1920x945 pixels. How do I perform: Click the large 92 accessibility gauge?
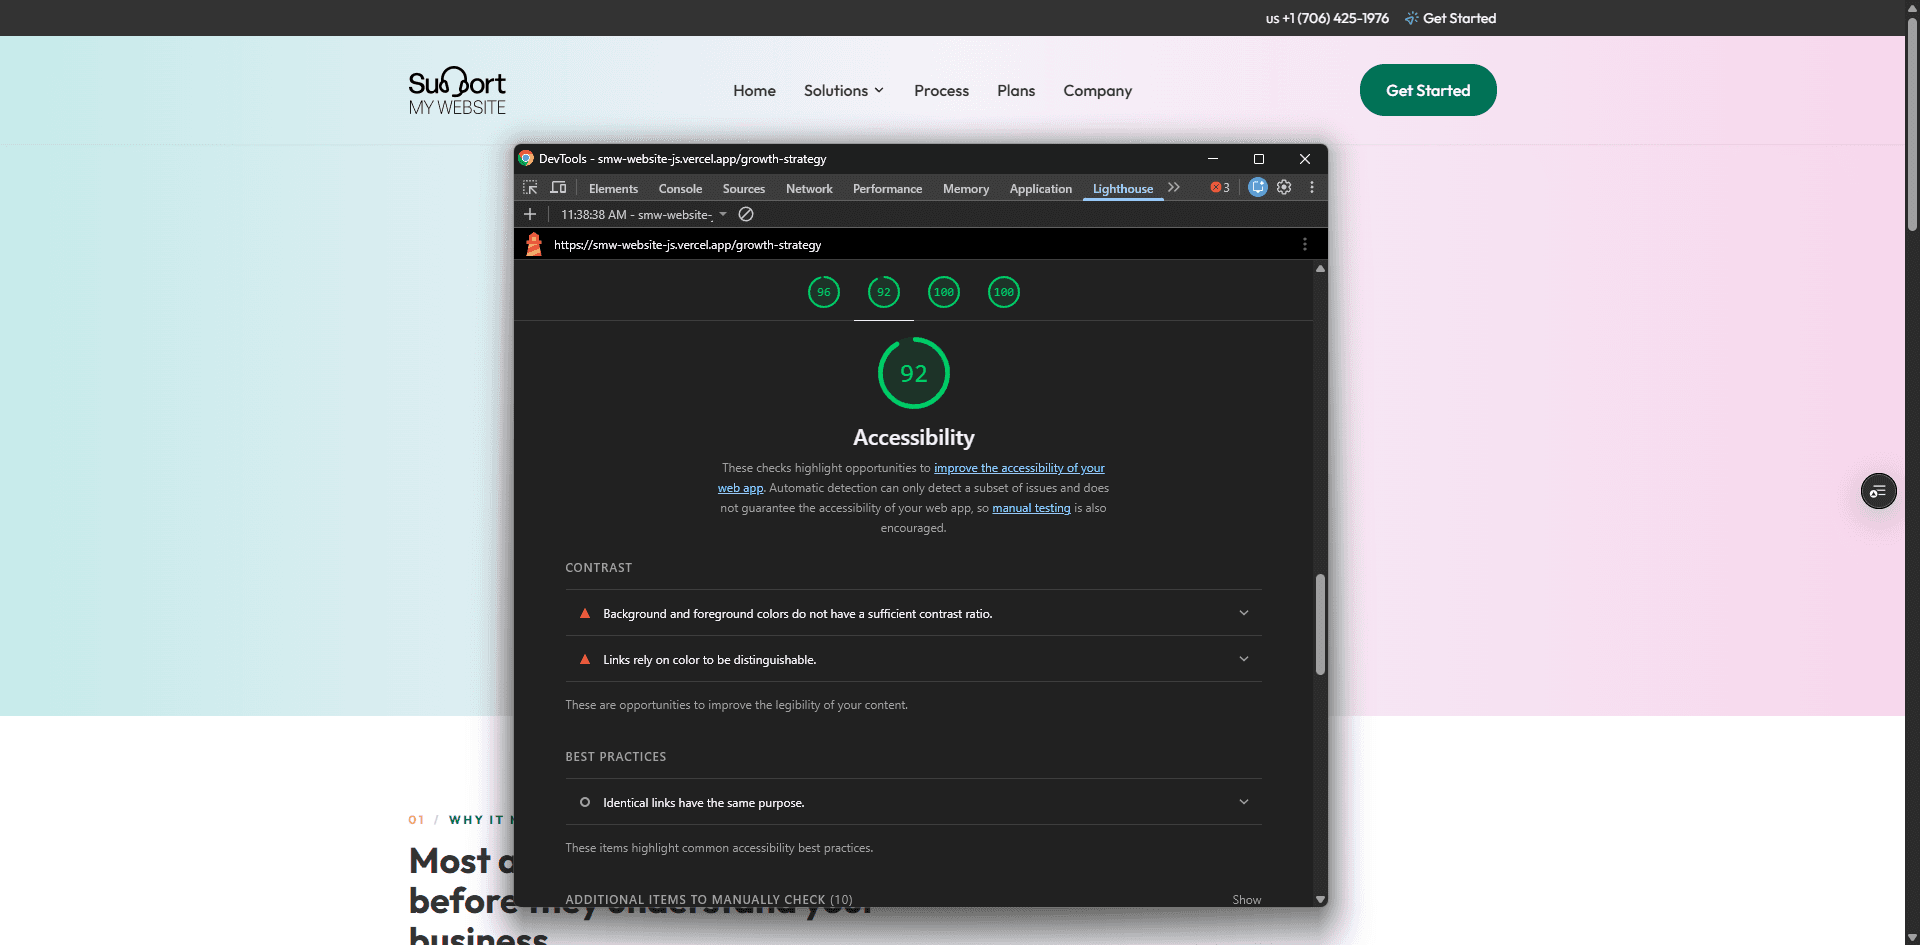tap(914, 373)
